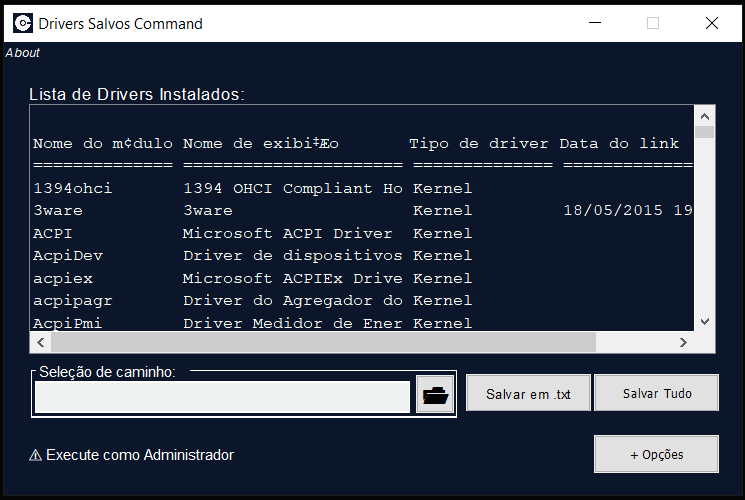Viewport: 745px width, 500px height.
Task: Click the vertical scrollbar down arrow
Action: click(x=705, y=321)
